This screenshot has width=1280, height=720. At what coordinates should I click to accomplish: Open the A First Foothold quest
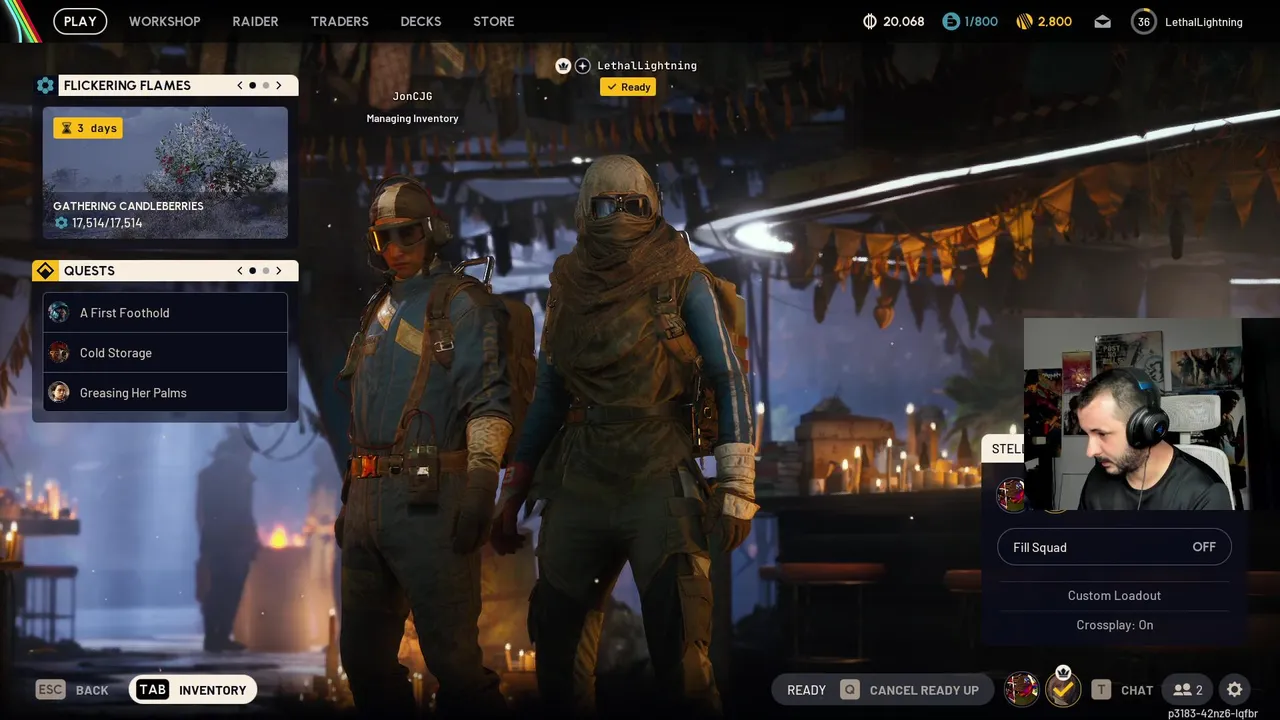tap(165, 312)
